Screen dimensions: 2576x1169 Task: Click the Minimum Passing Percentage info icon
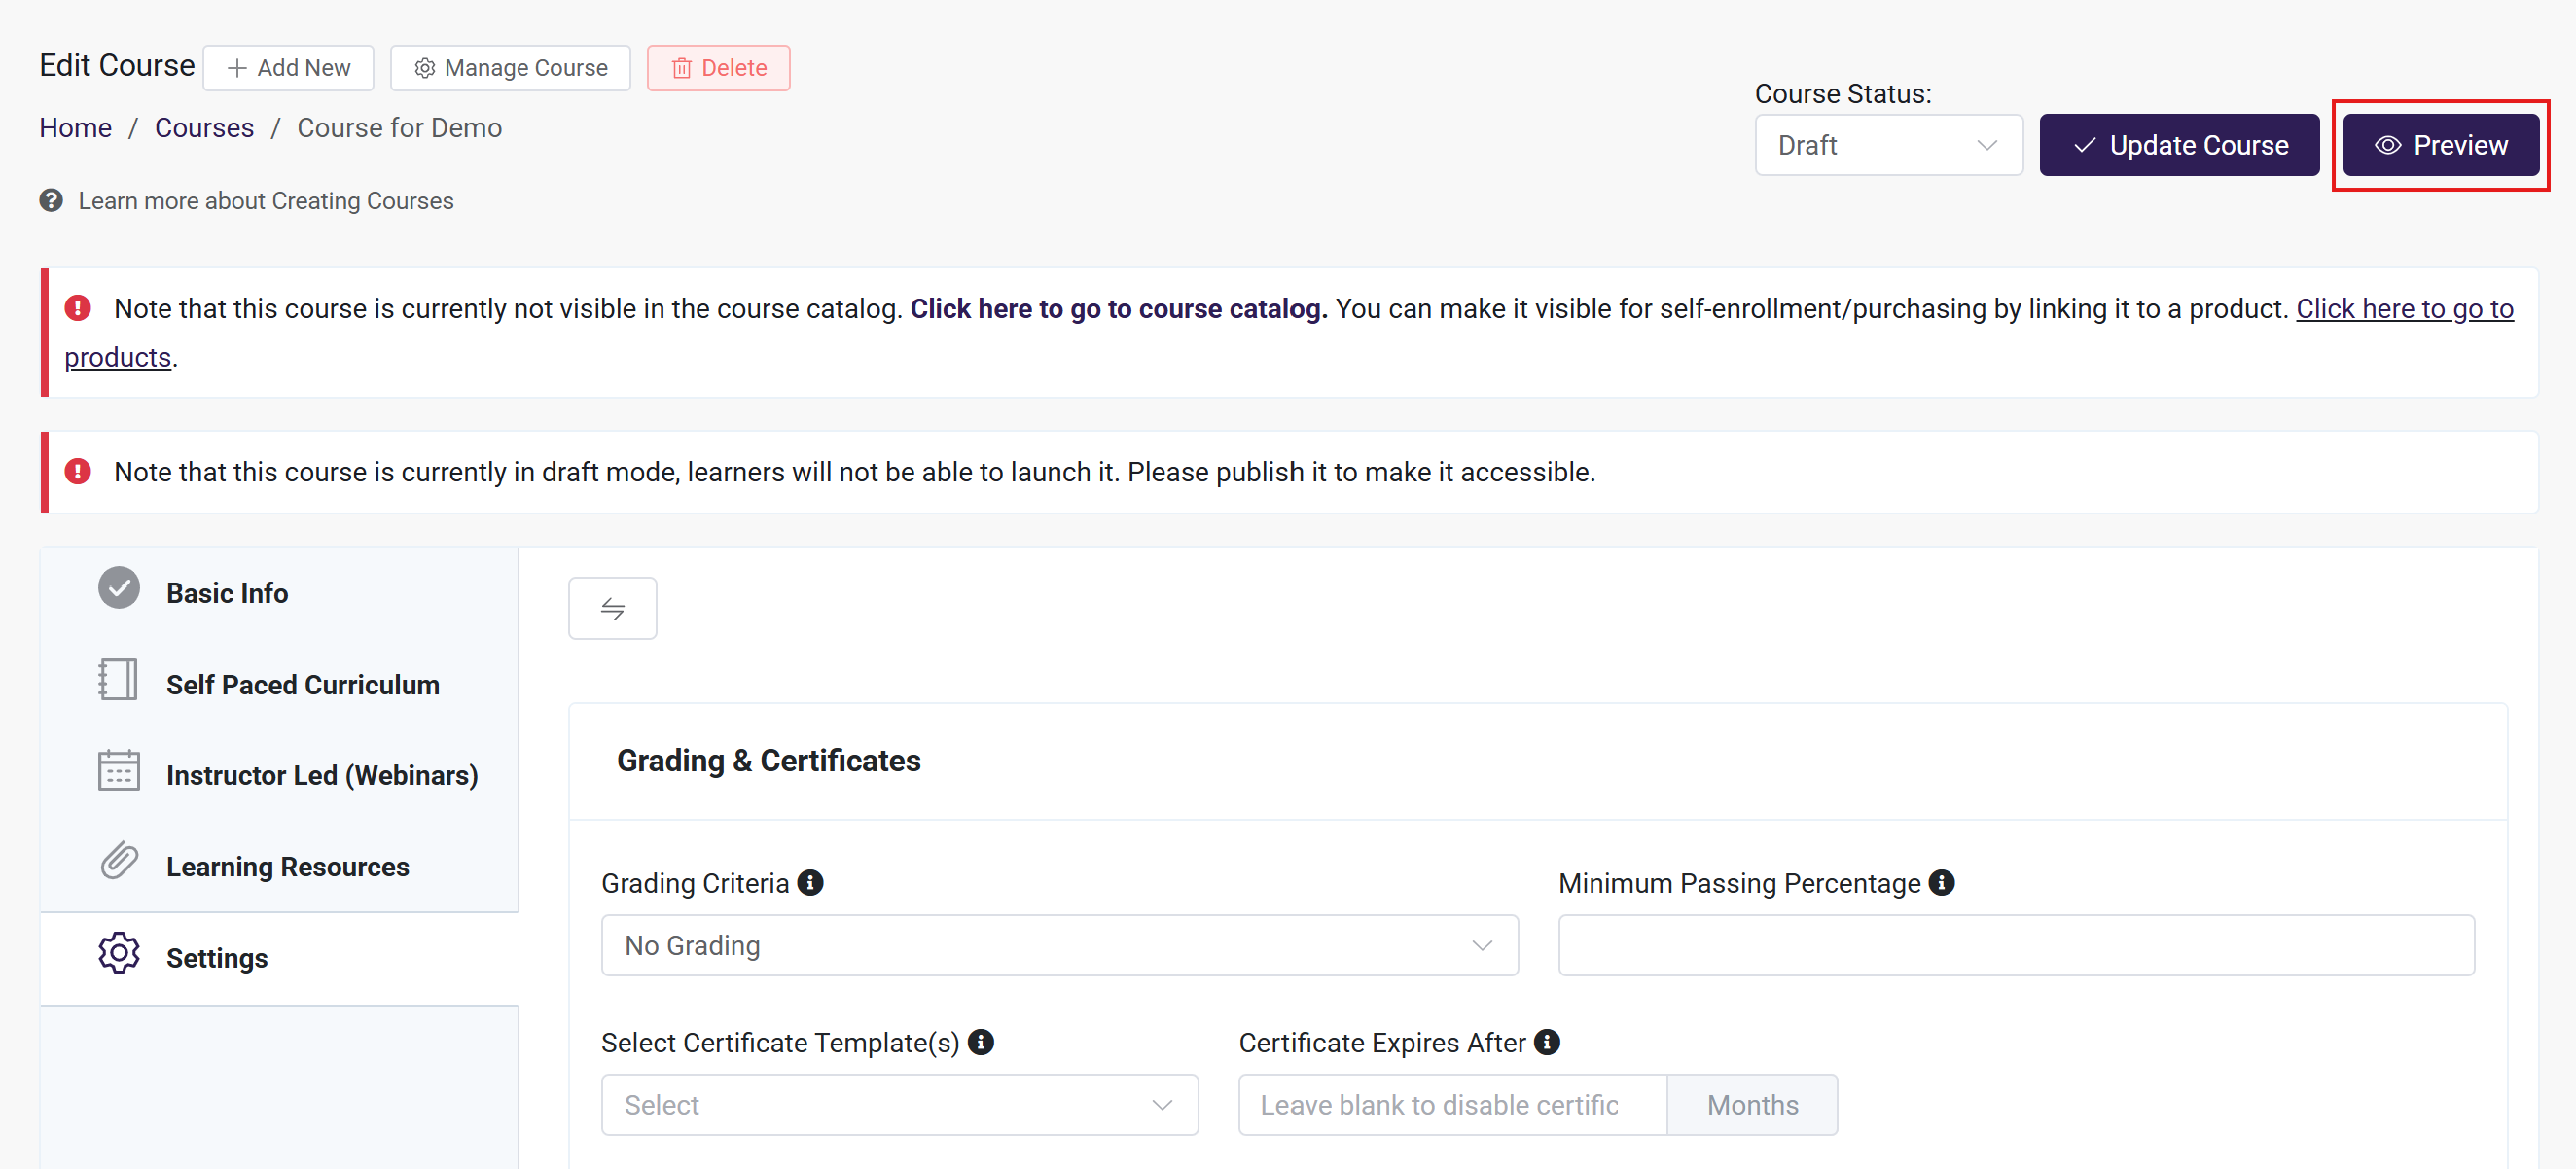pyautogui.click(x=1941, y=883)
